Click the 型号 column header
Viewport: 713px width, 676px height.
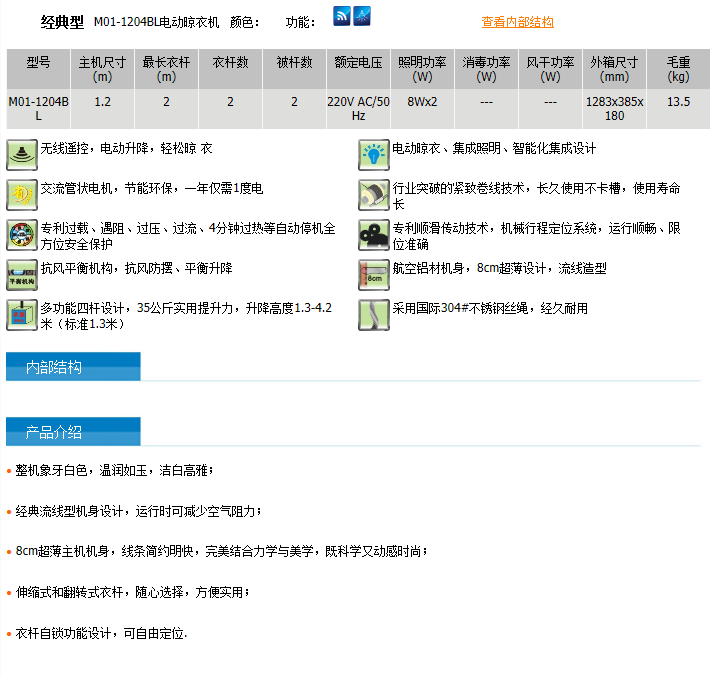(38, 69)
